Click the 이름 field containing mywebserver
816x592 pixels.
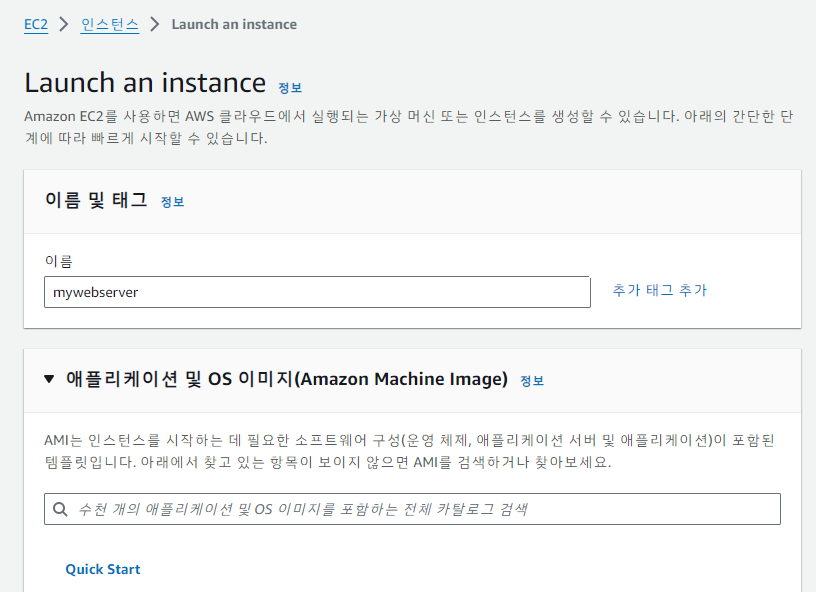pos(317,292)
